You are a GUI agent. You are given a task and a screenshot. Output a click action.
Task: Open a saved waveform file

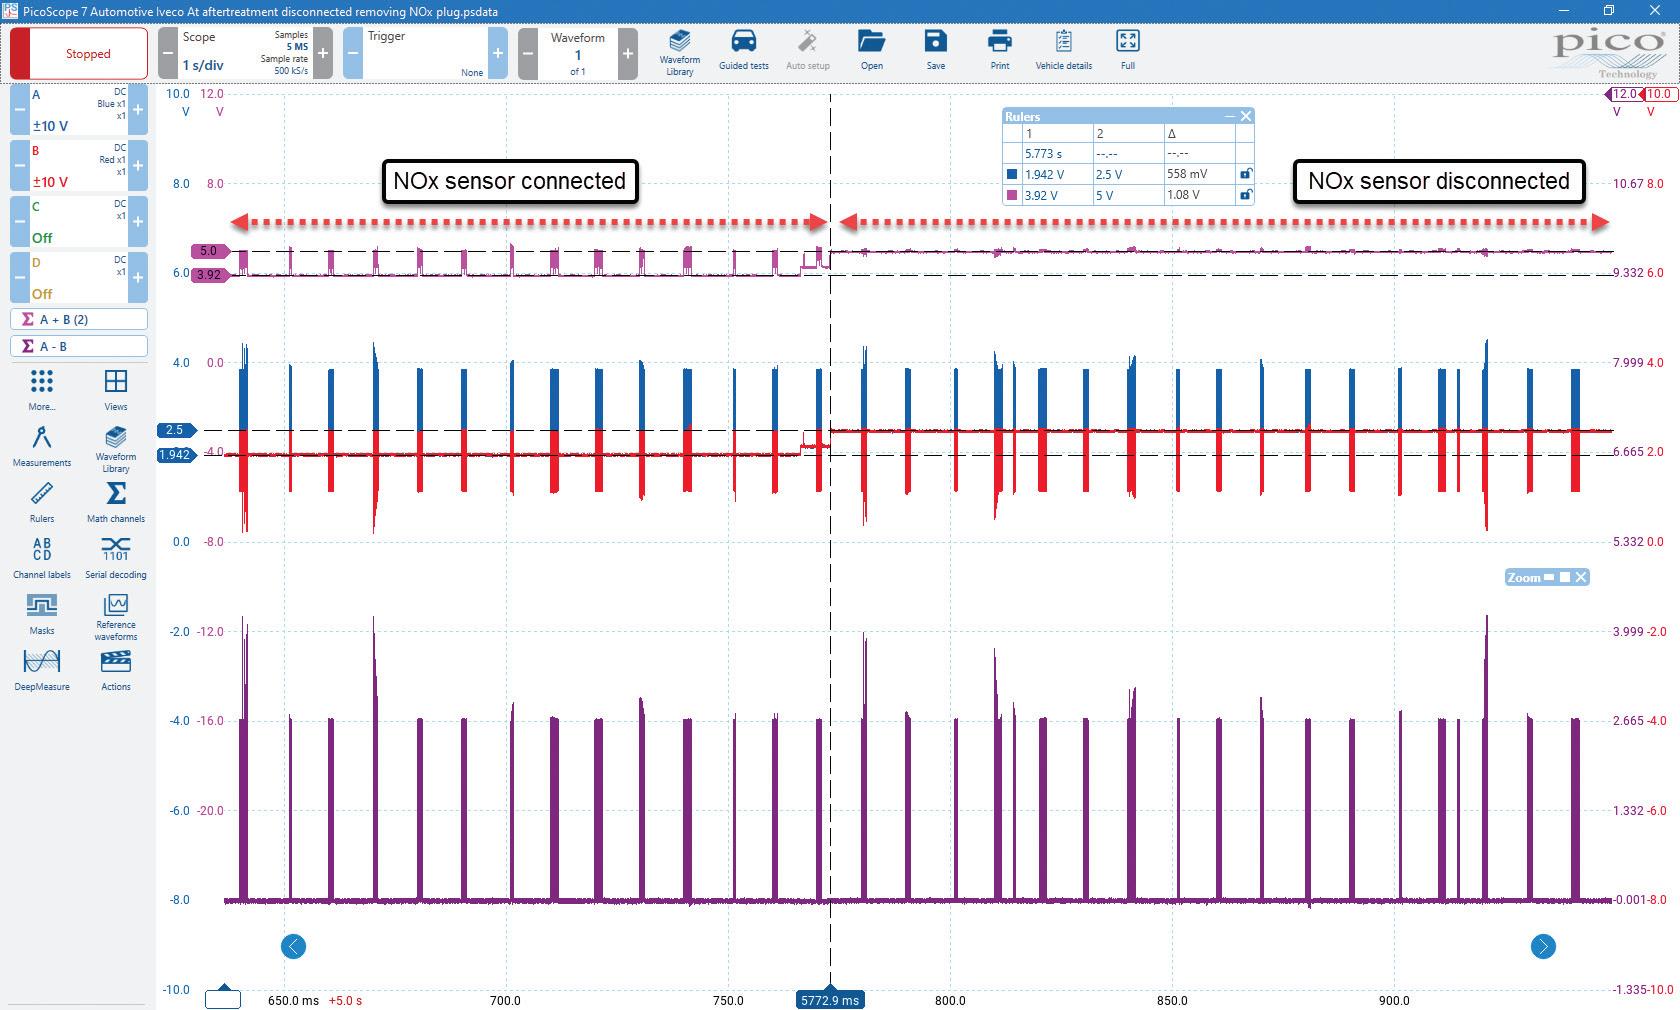tap(871, 50)
